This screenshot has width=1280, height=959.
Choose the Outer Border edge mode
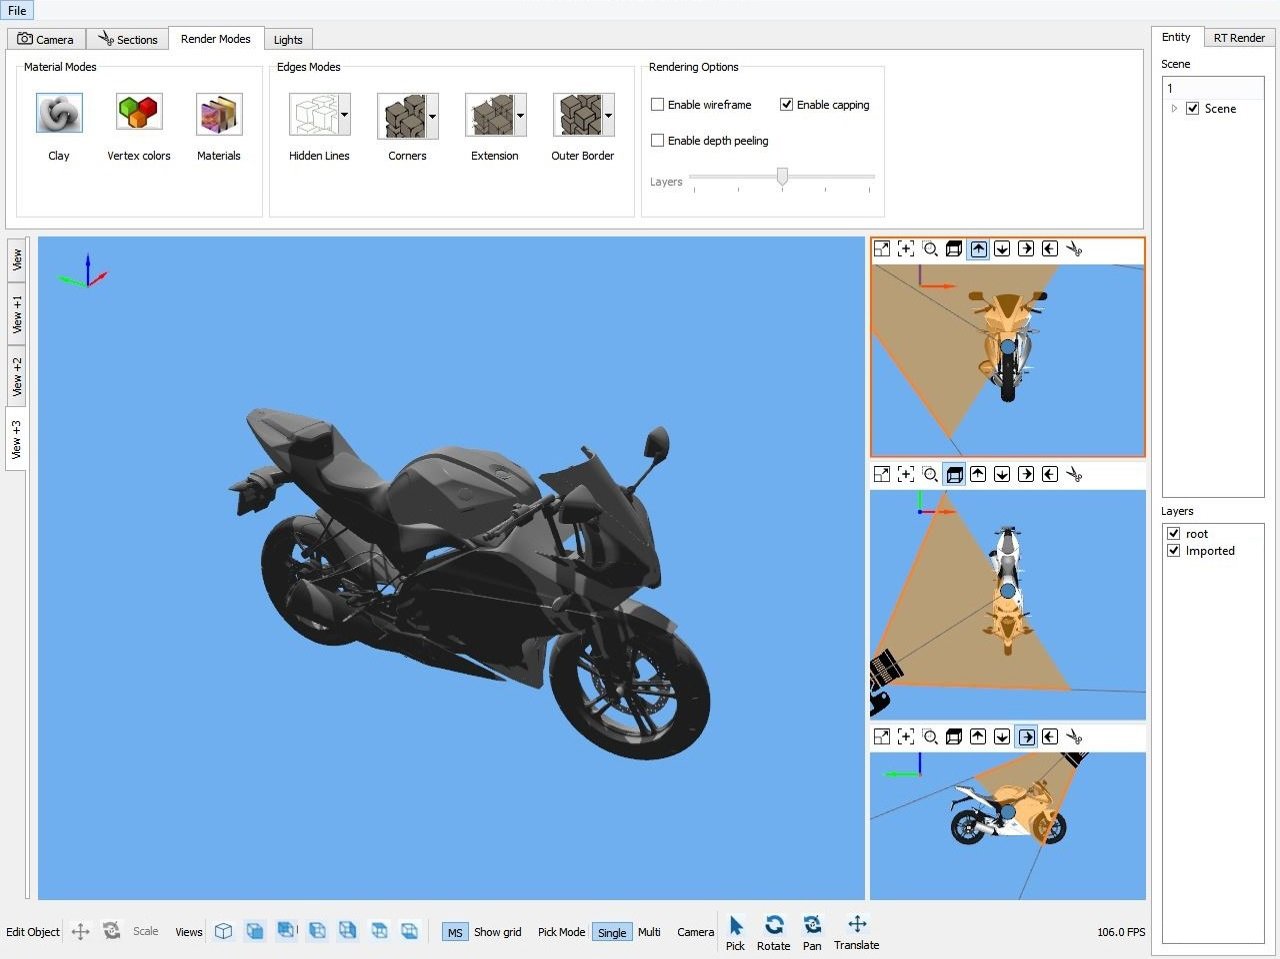coord(576,112)
